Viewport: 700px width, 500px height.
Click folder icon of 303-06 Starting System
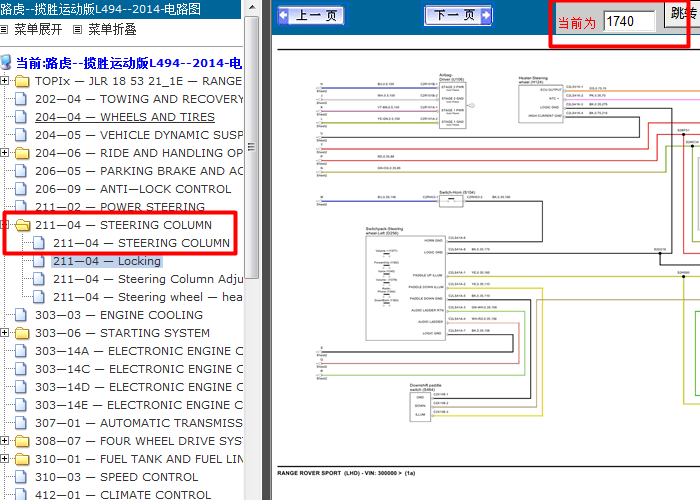tap(22, 333)
